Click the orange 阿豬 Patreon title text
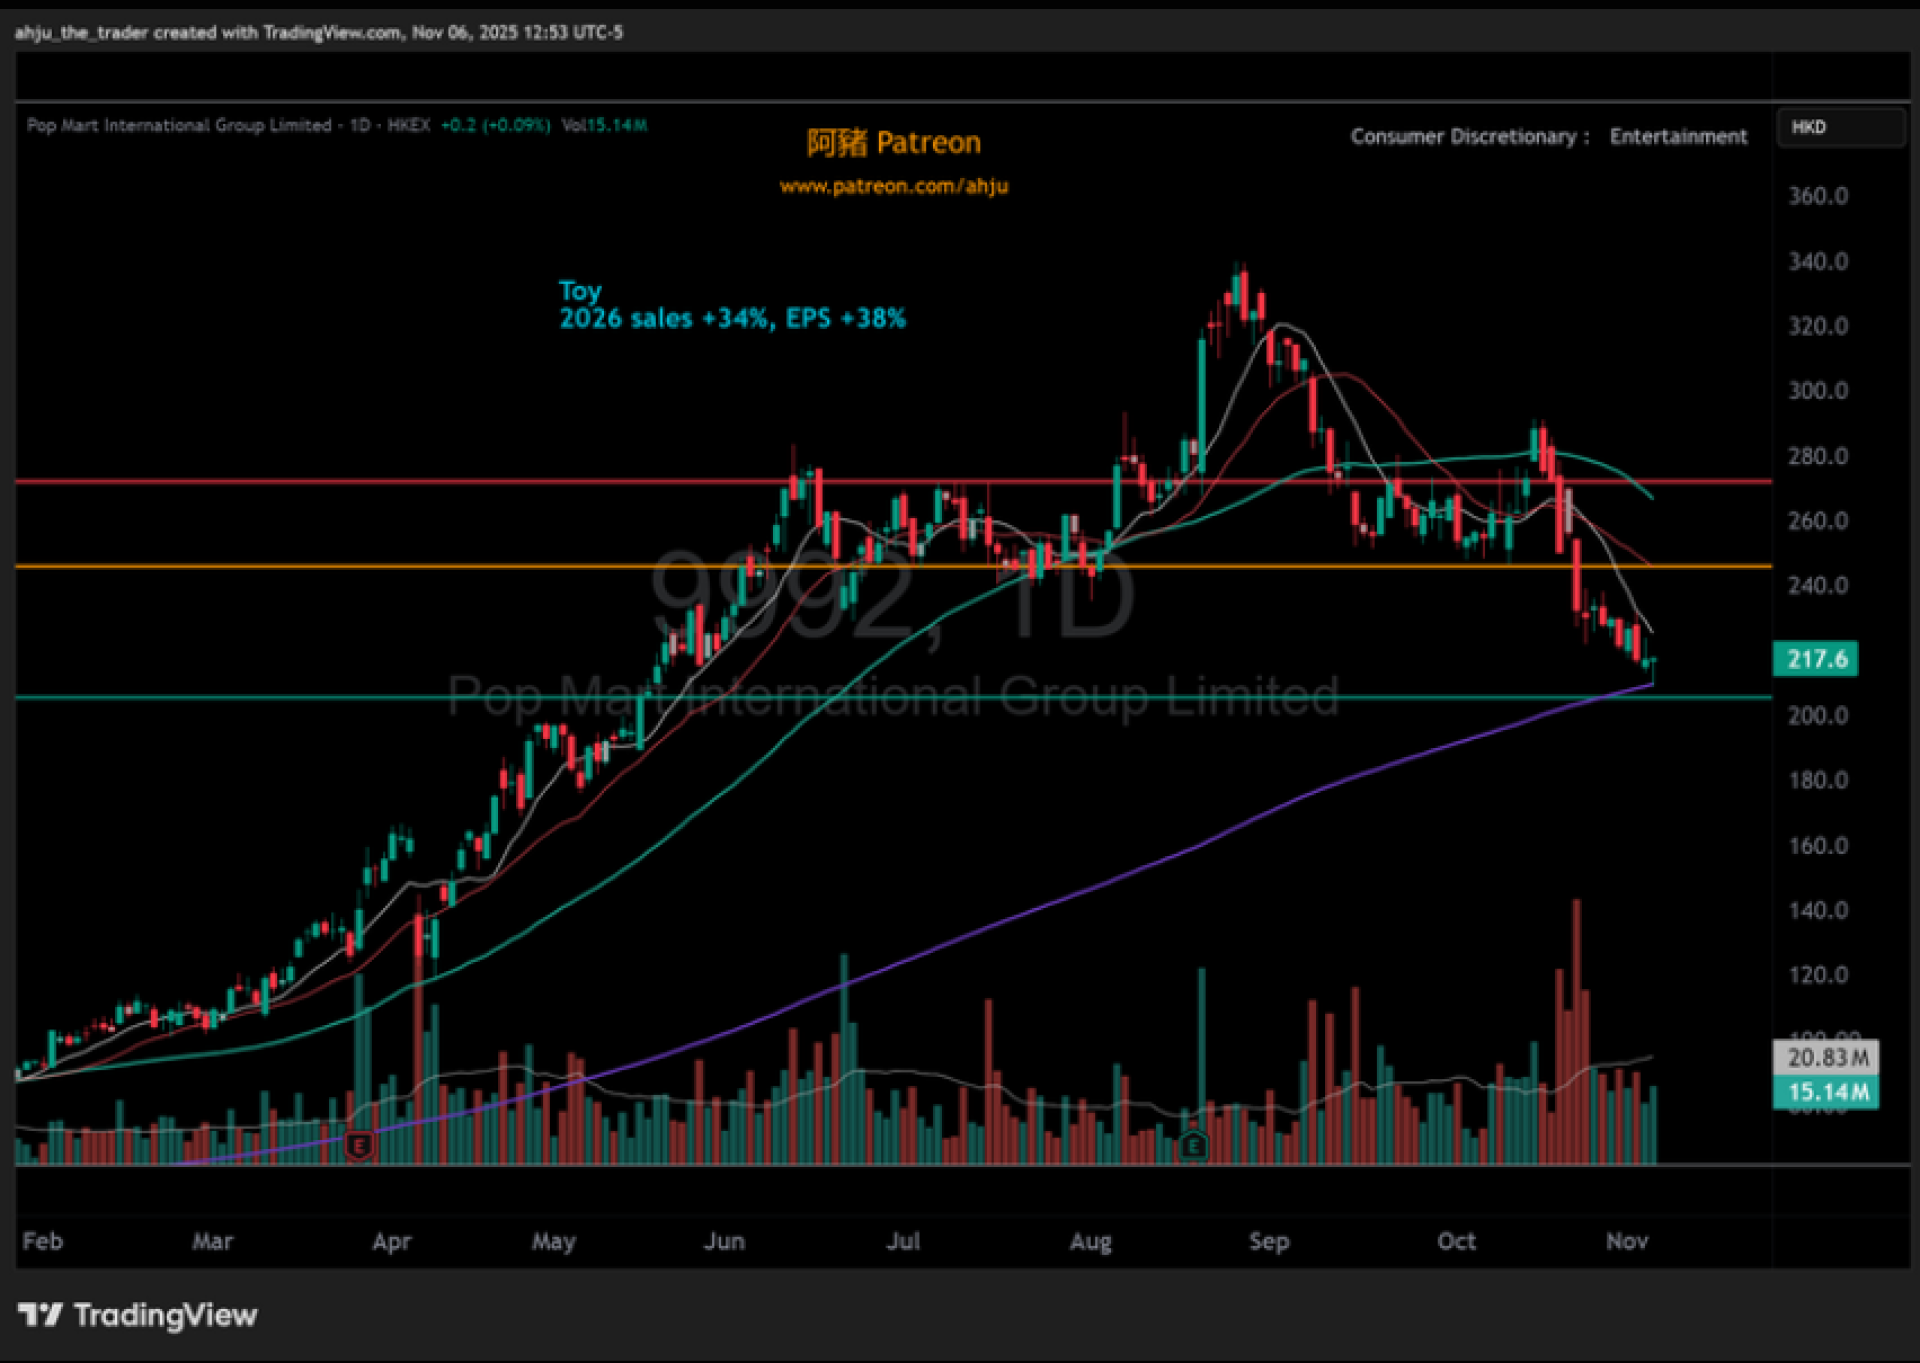The width and height of the screenshot is (1920, 1363). coord(893,143)
